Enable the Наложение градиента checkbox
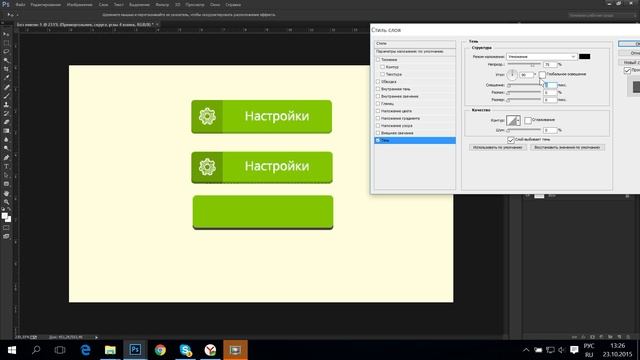The width and height of the screenshot is (640, 360). tap(378, 118)
